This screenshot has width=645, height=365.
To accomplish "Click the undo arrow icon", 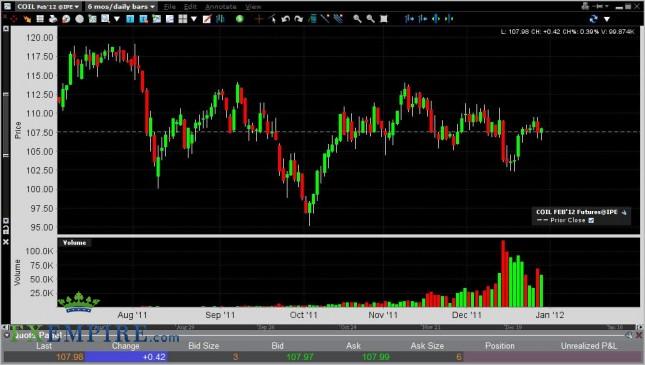I will click(x=285, y=19).
